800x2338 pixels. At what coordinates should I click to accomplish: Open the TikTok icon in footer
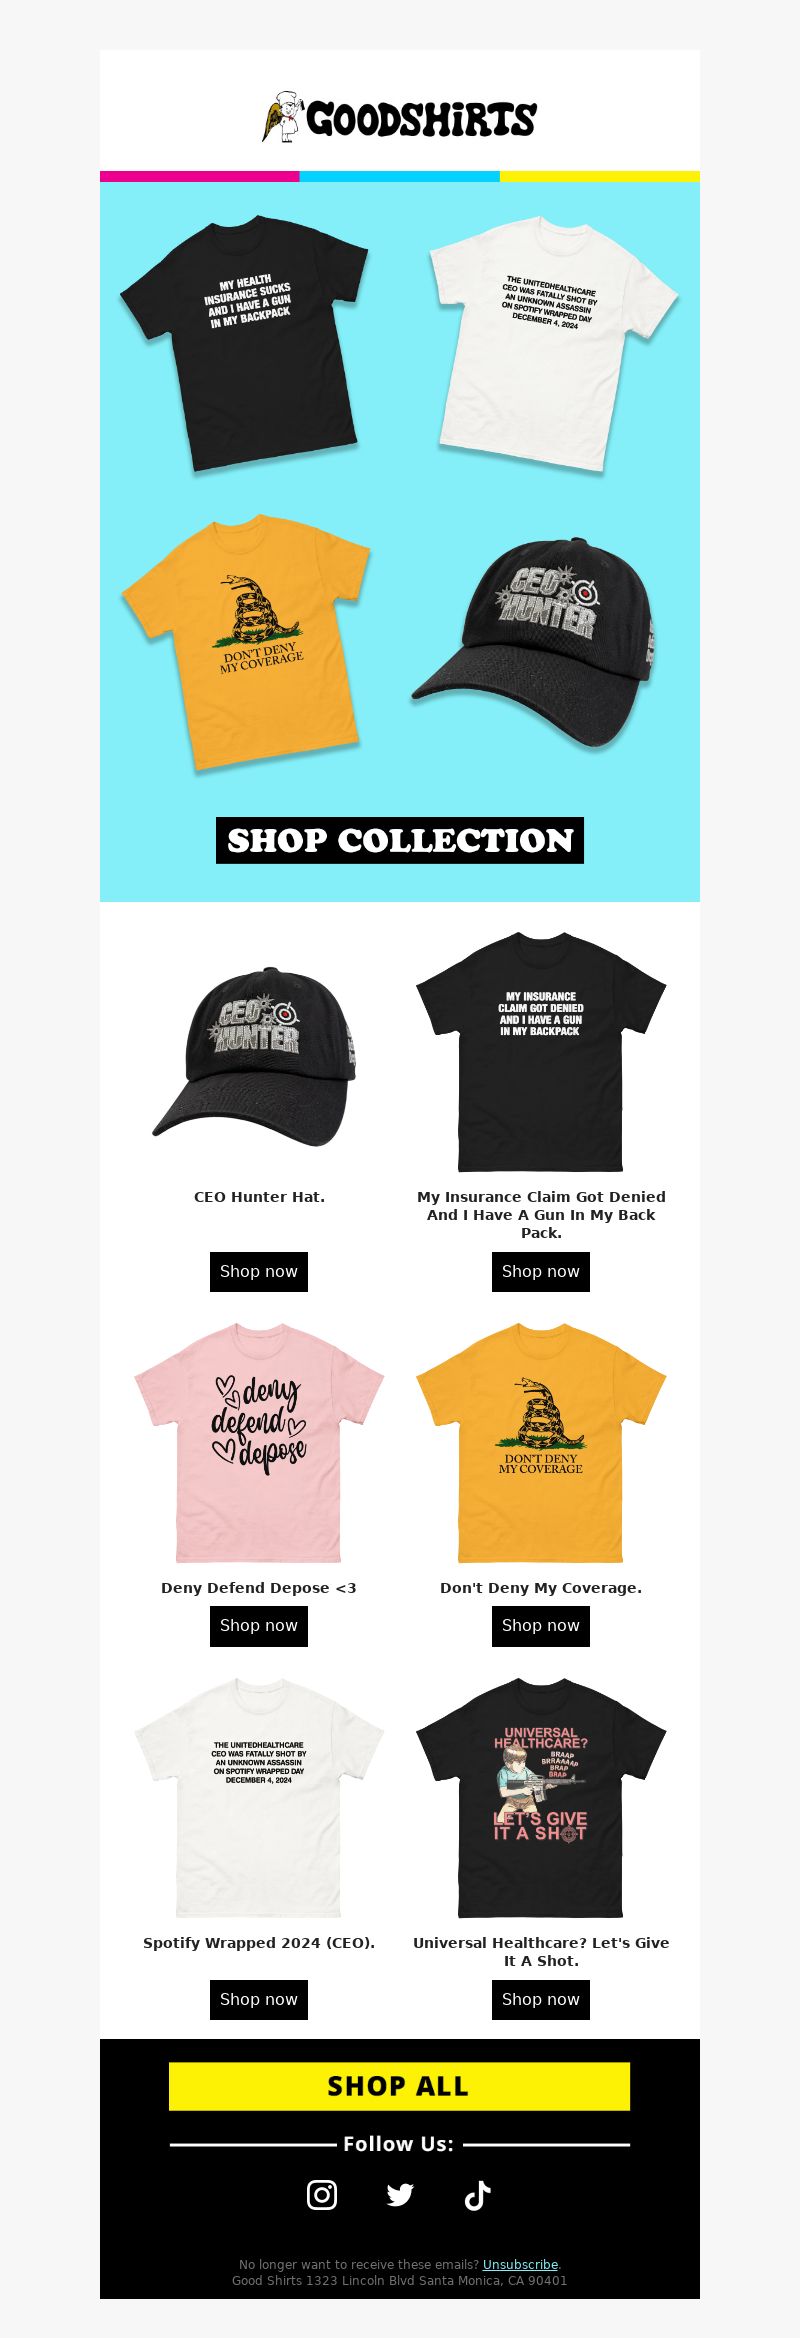coord(478,2194)
